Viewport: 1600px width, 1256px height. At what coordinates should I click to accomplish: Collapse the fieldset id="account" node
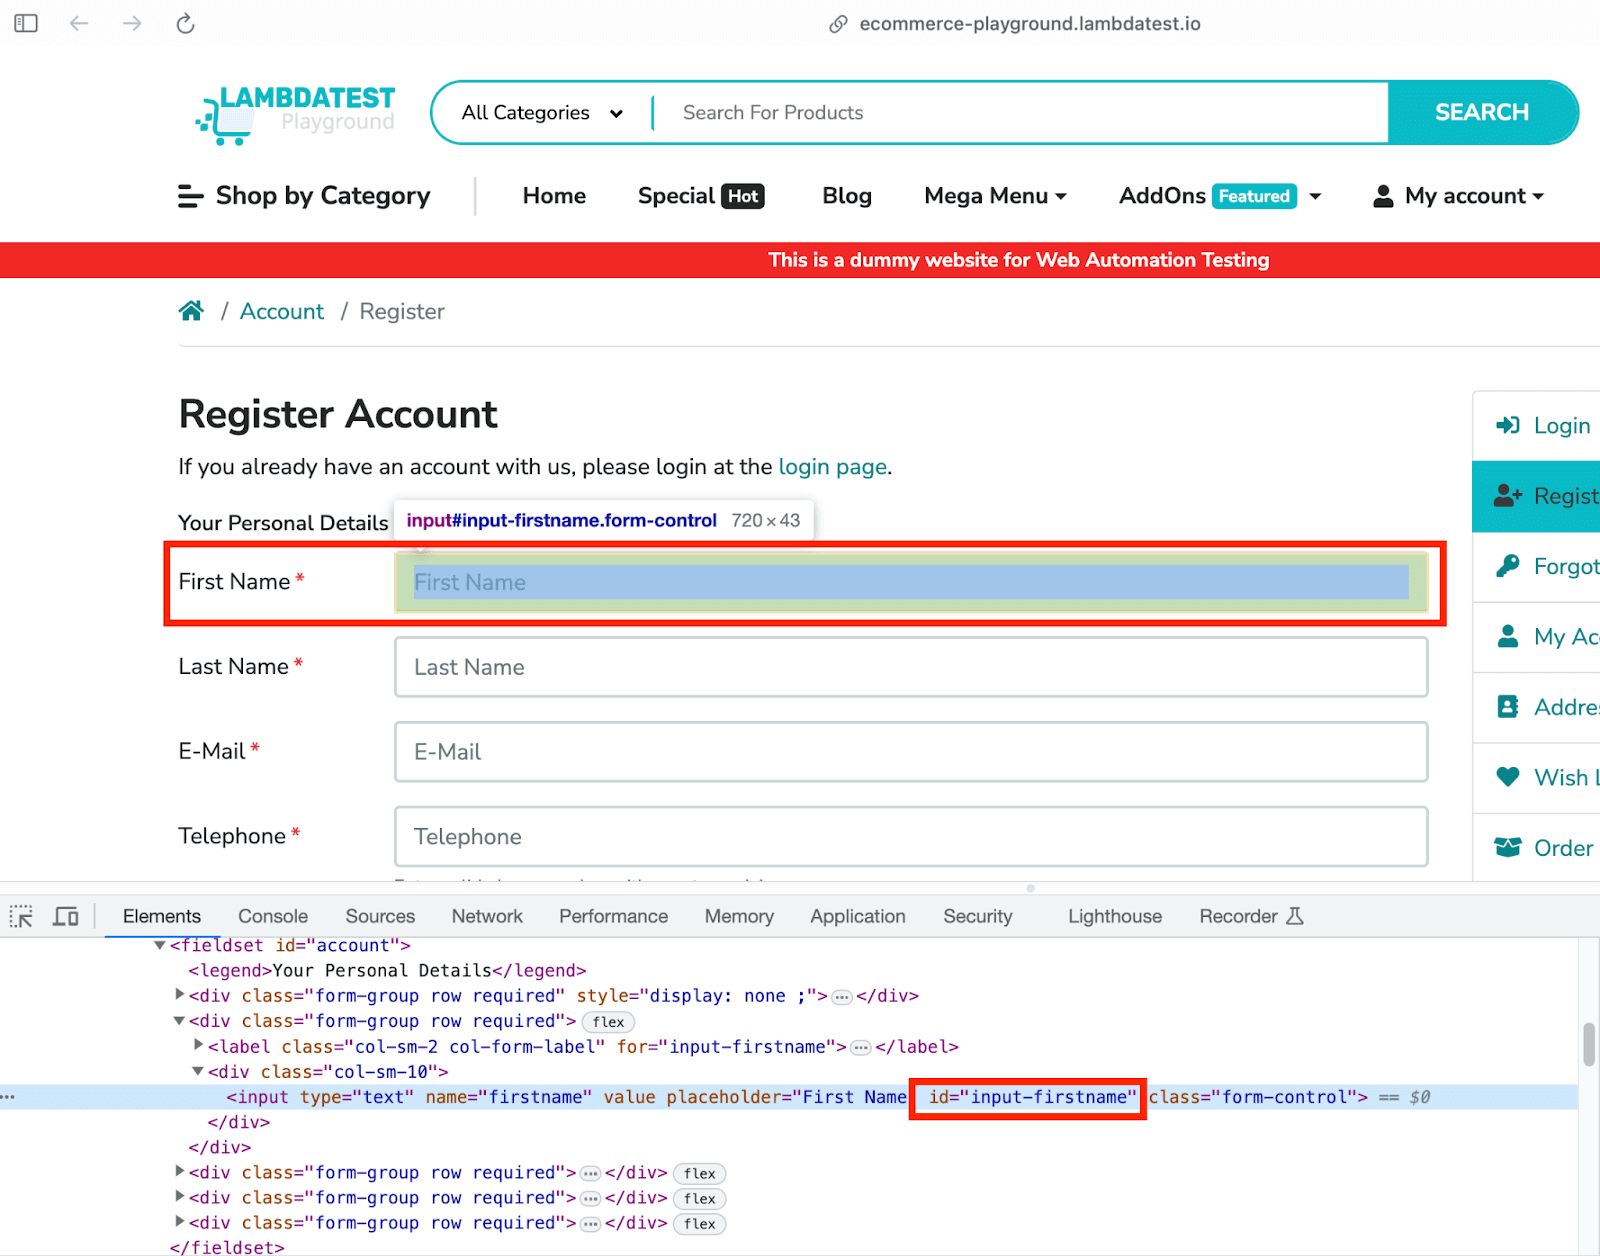159,945
